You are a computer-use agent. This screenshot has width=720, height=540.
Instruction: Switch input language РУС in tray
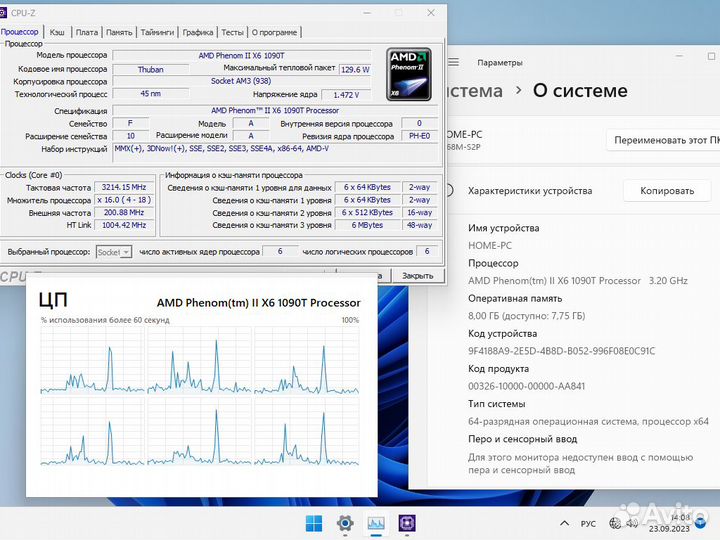pyautogui.click(x=588, y=523)
